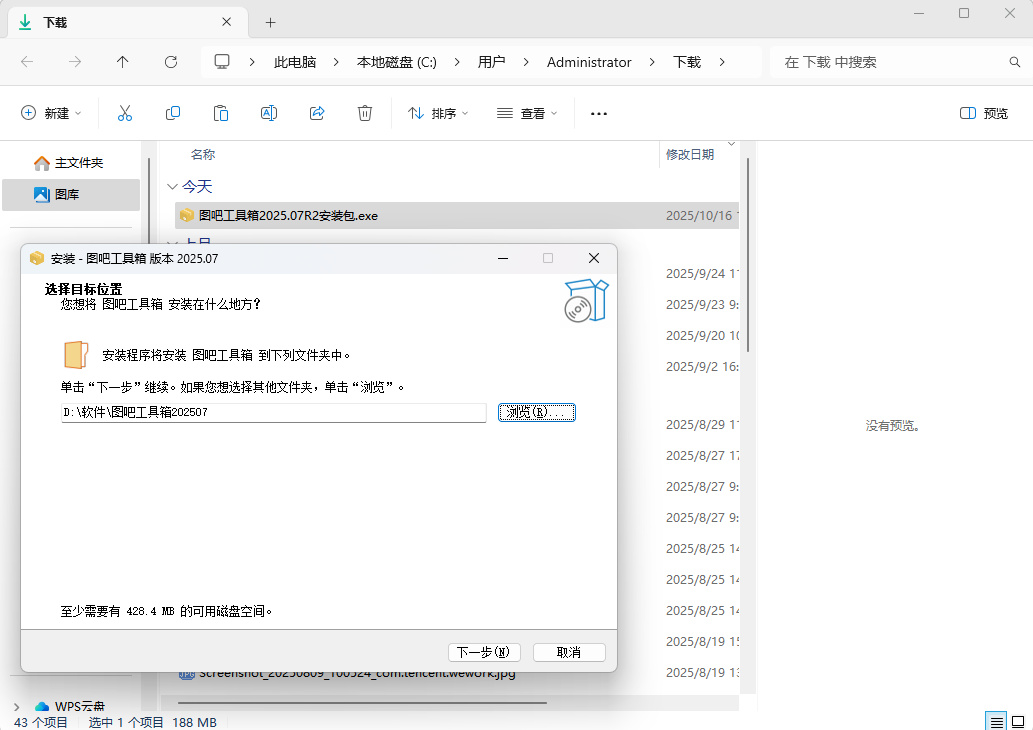Expand chevron after Administrator in breadcrumb
Screen dimensions: 1033x730
click(652, 62)
